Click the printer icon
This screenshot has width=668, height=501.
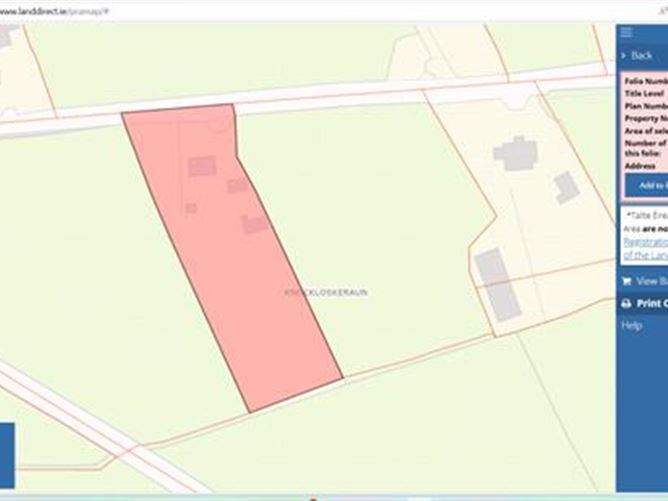pyautogui.click(x=626, y=303)
